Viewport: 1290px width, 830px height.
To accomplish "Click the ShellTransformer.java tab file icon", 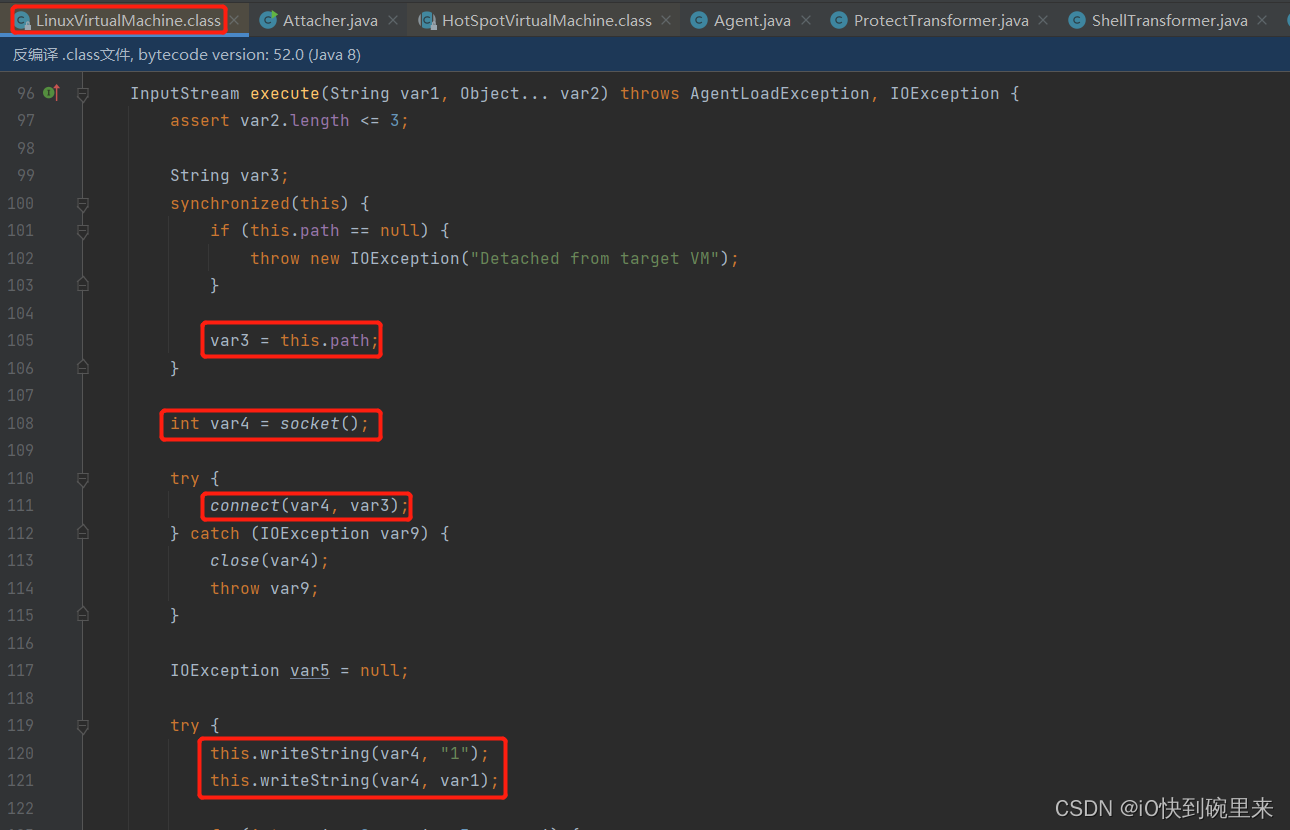I will 1077,20.
